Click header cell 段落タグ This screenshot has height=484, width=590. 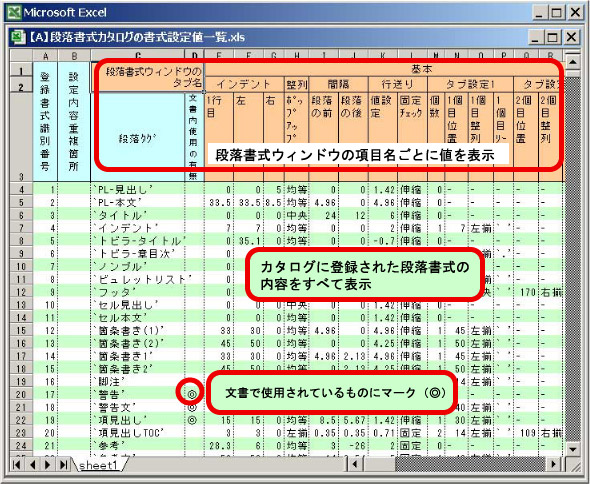click(138, 137)
